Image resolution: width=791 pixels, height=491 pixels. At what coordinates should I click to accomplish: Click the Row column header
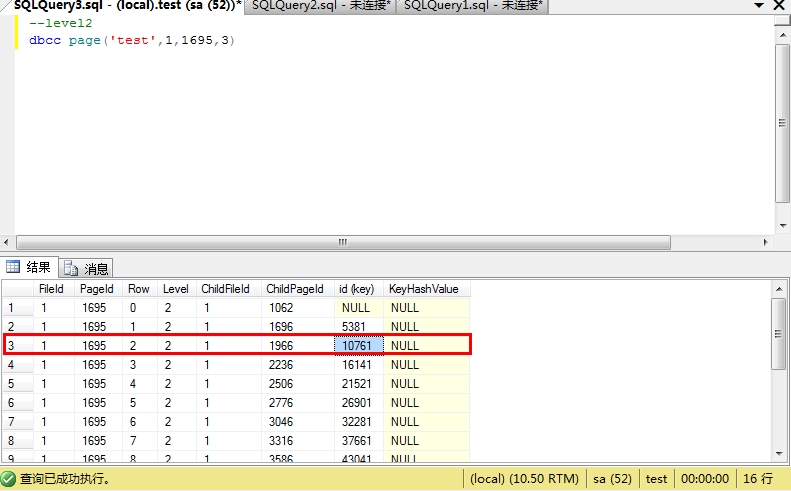[x=139, y=289]
